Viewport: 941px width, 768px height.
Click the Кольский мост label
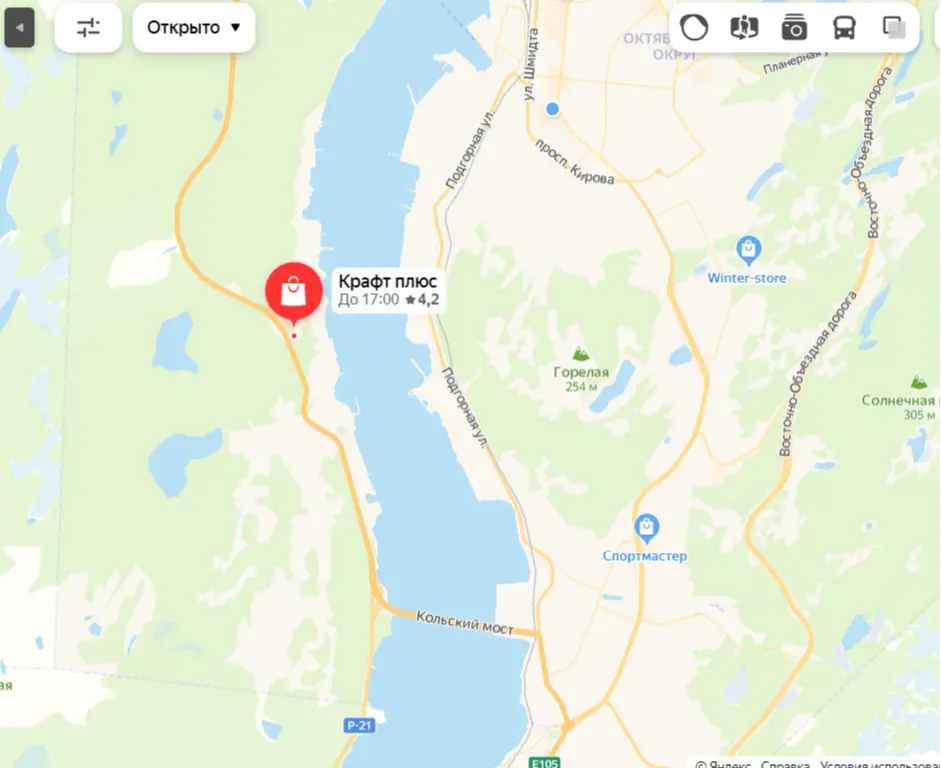pos(465,623)
